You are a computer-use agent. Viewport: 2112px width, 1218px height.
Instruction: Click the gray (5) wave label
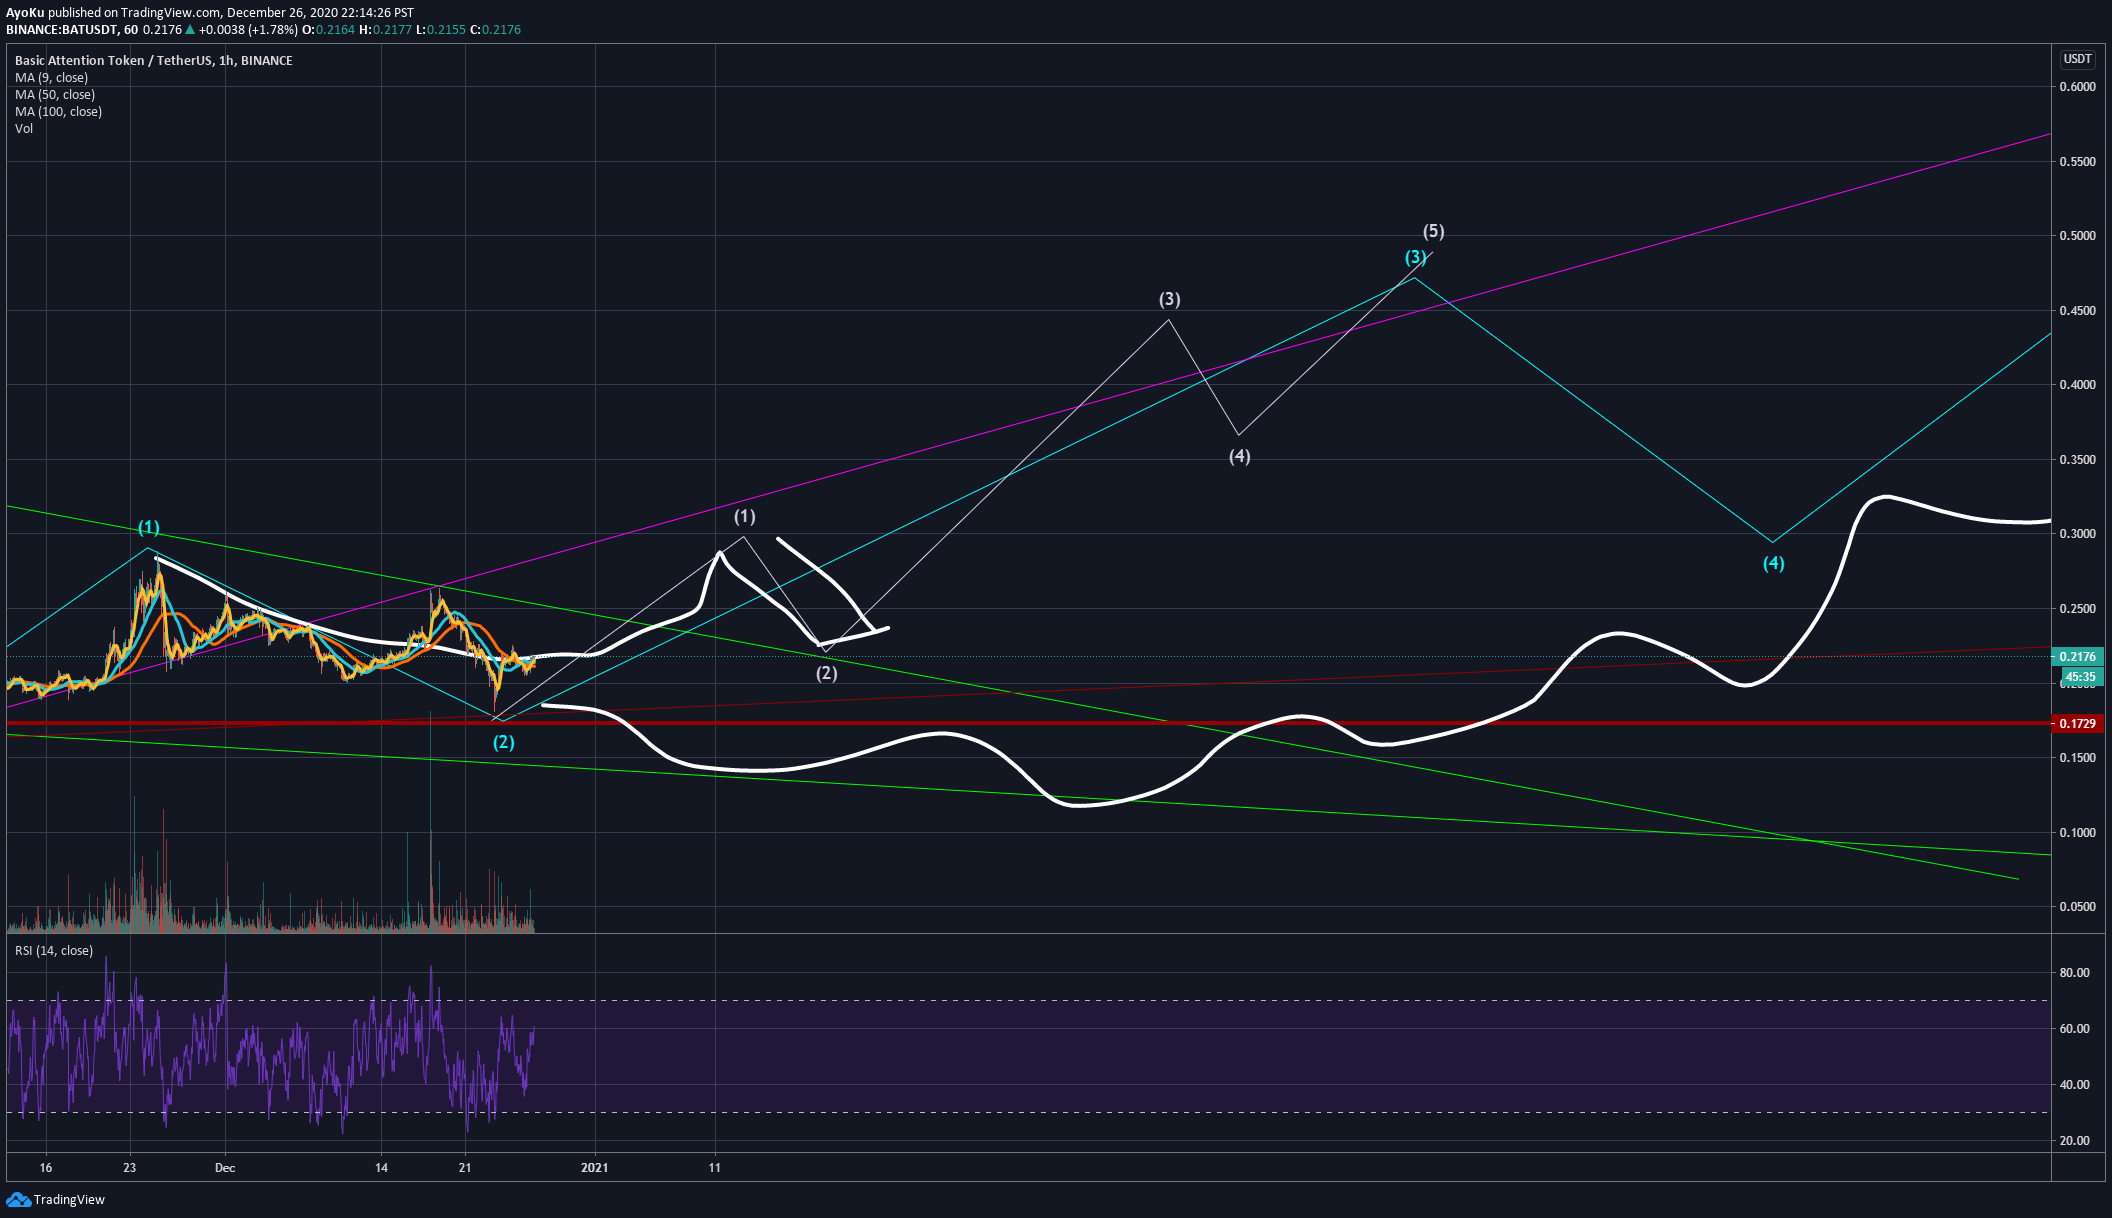point(1434,231)
